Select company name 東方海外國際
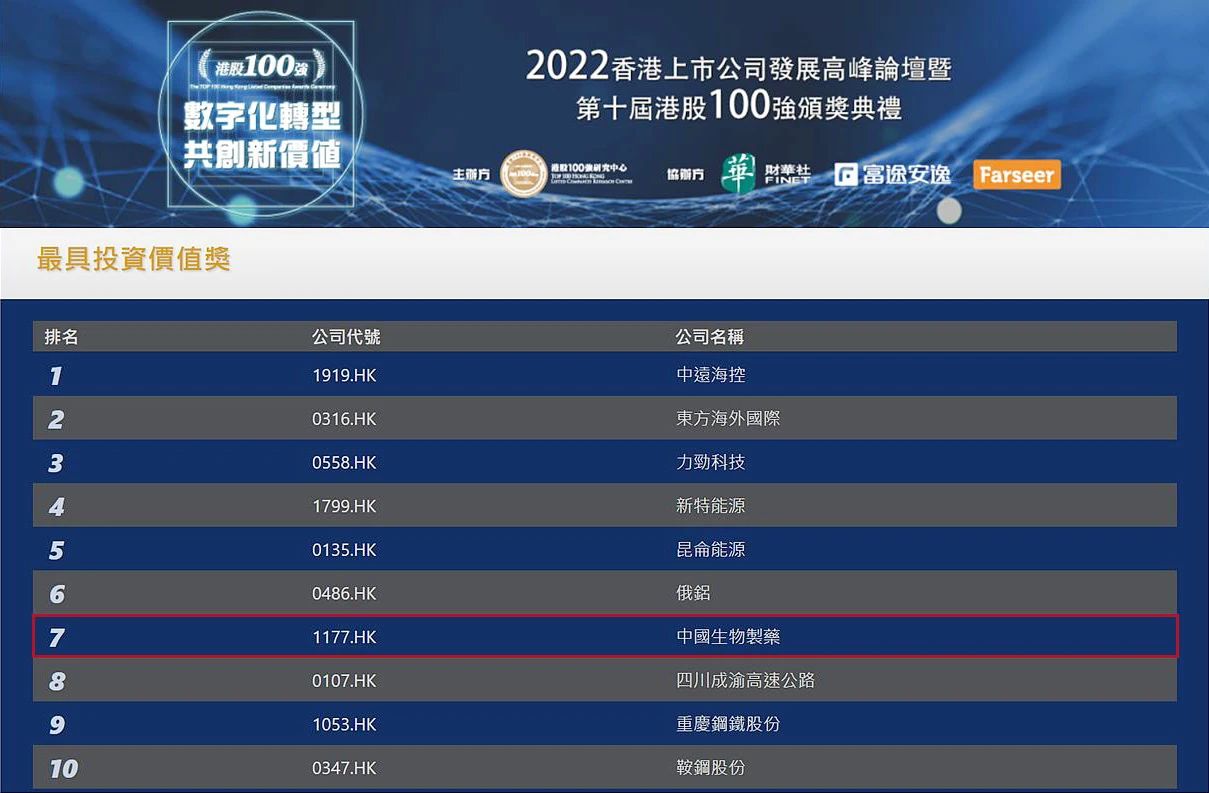The width and height of the screenshot is (1209, 793). (728, 419)
